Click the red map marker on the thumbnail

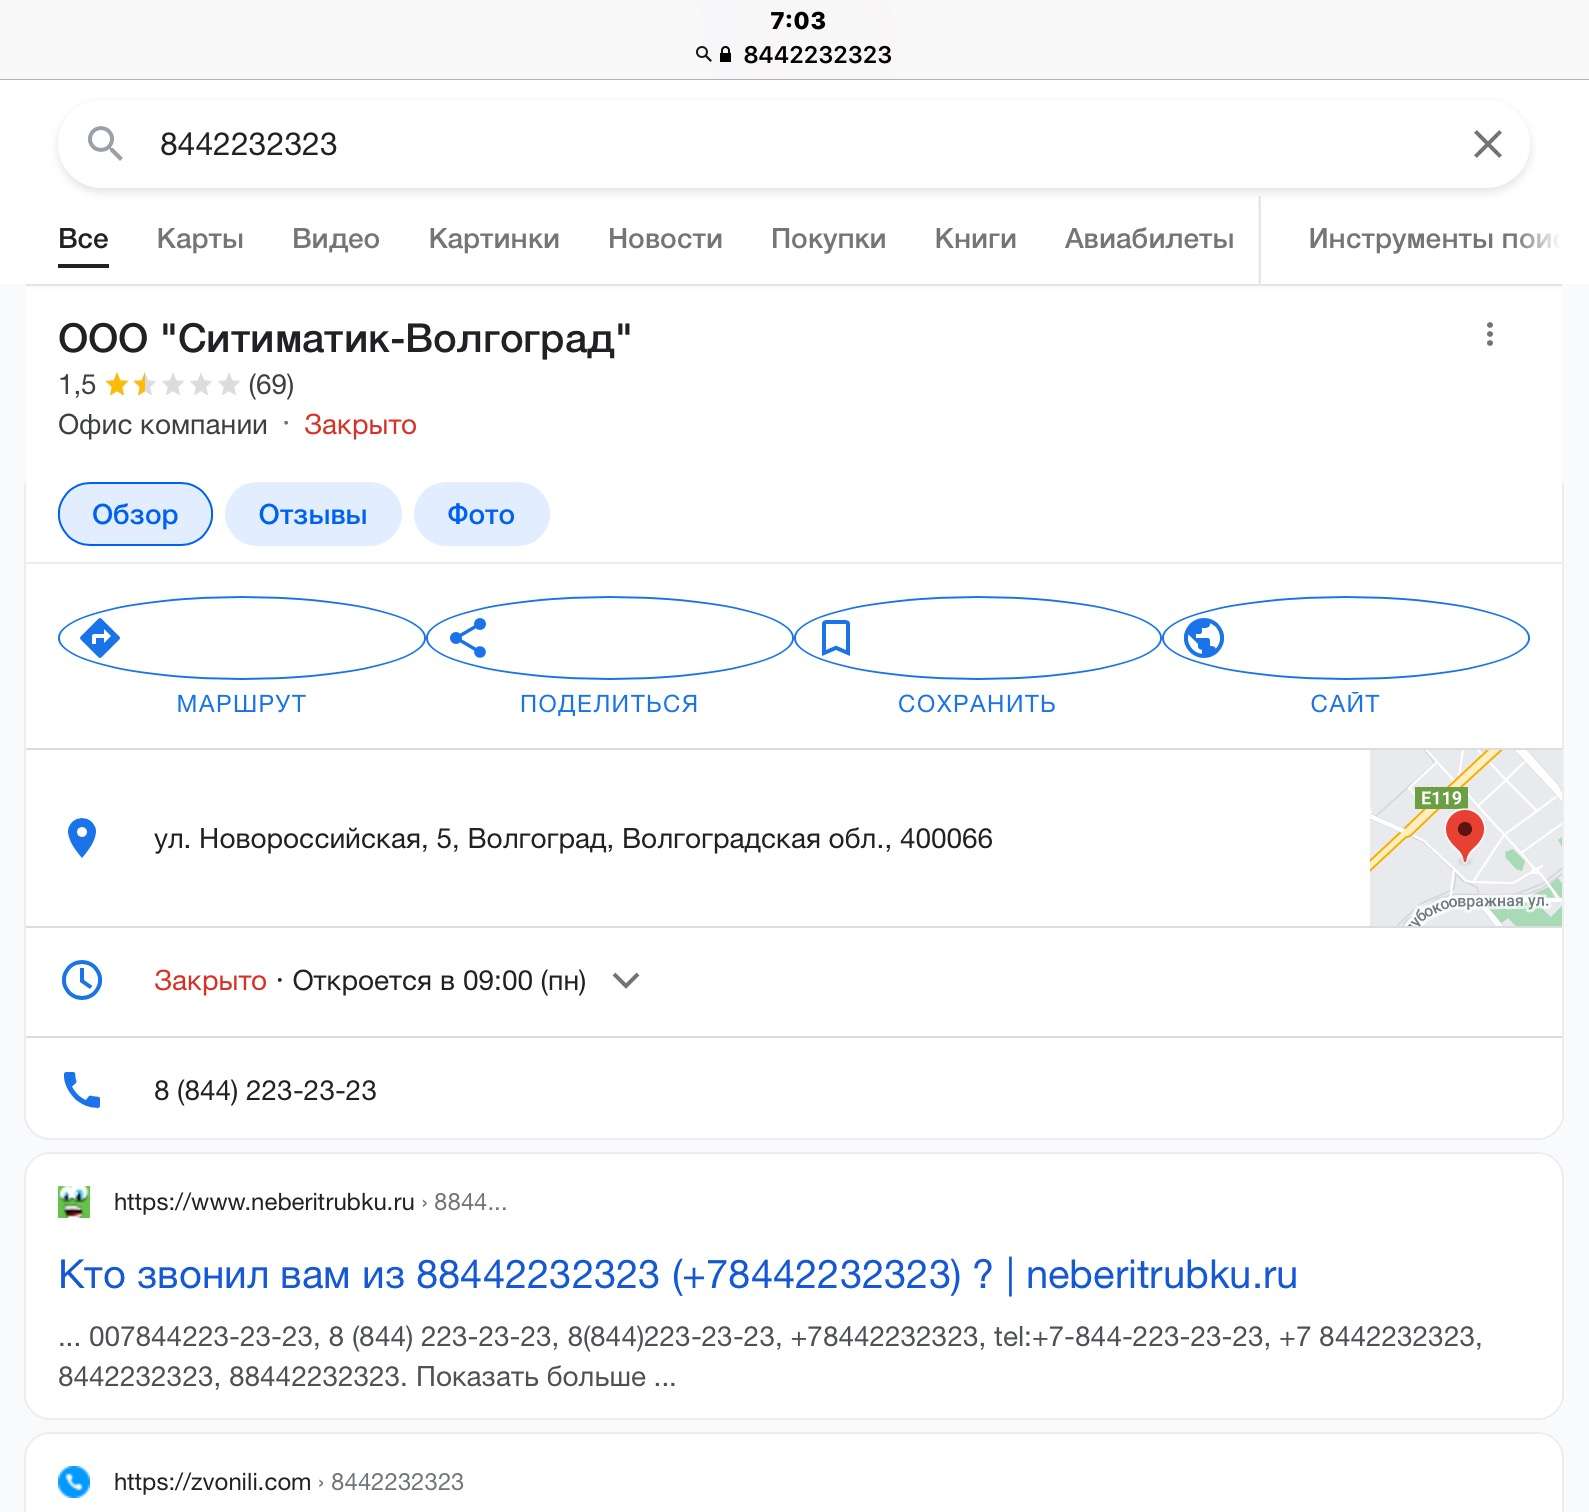click(x=1465, y=835)
